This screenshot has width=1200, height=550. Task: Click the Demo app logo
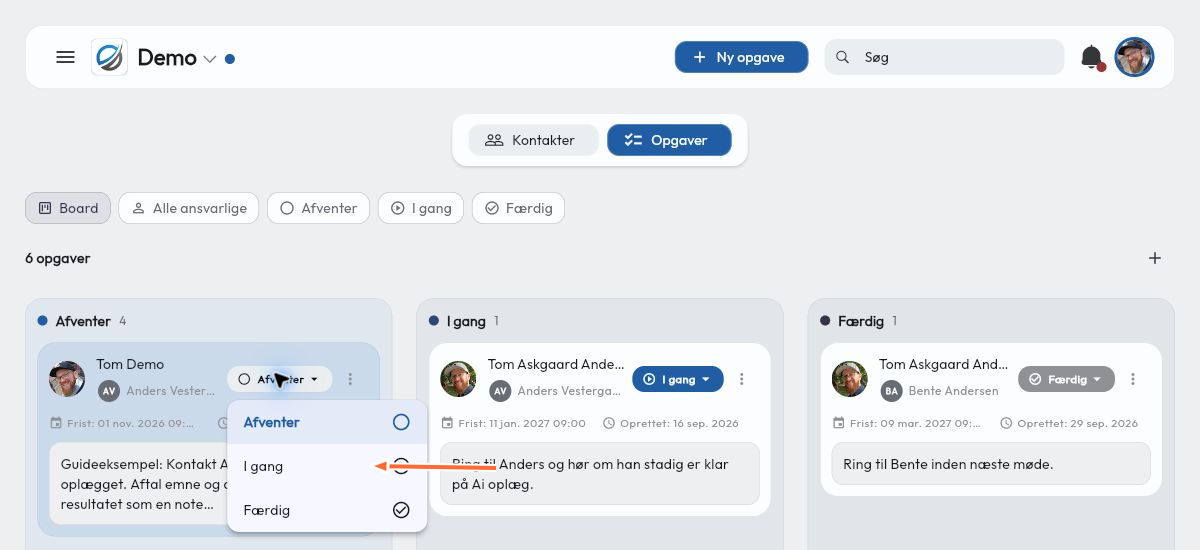coord(109,57)
